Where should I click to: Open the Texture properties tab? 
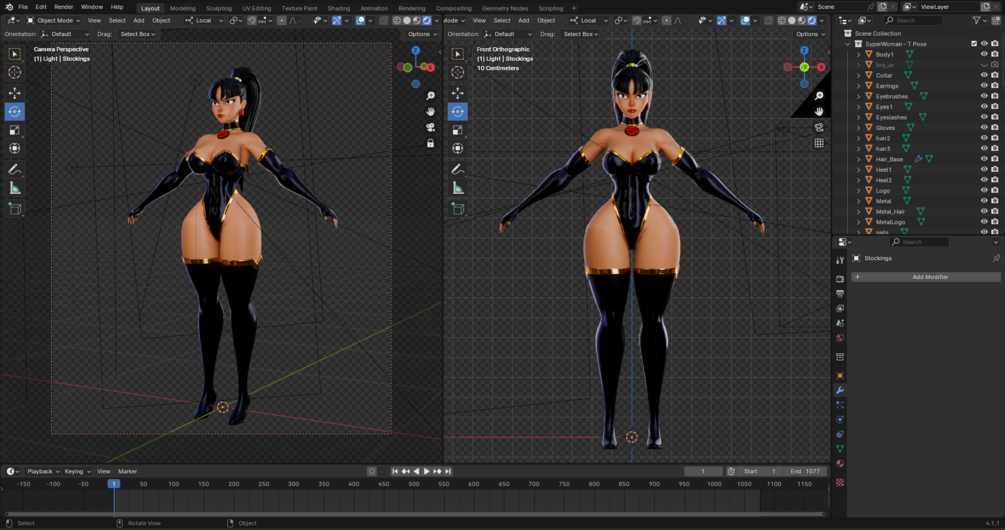coord(840,482)
